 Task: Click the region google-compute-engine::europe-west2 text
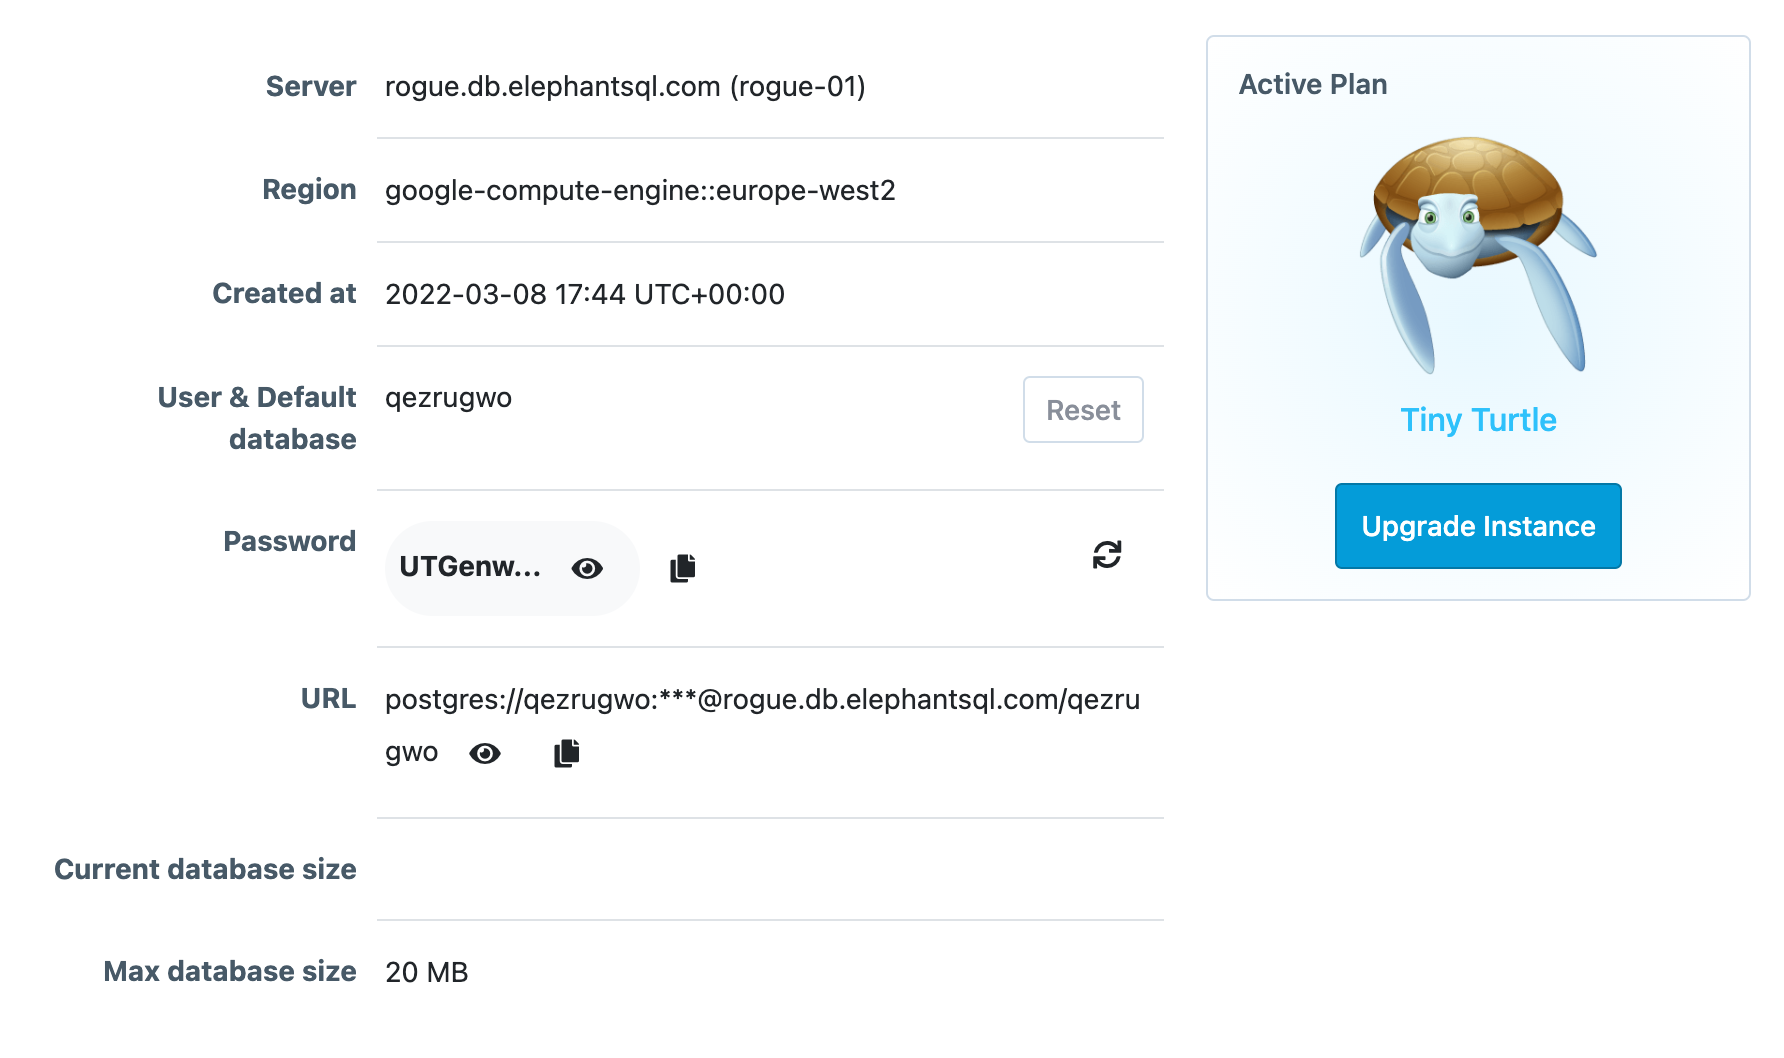coord(640,190)
